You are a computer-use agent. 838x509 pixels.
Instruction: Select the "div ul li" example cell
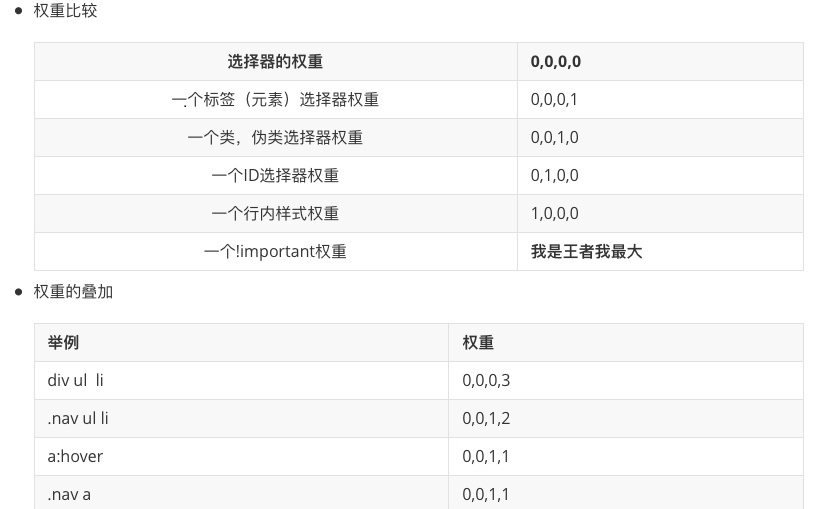(x=76, y=381)
